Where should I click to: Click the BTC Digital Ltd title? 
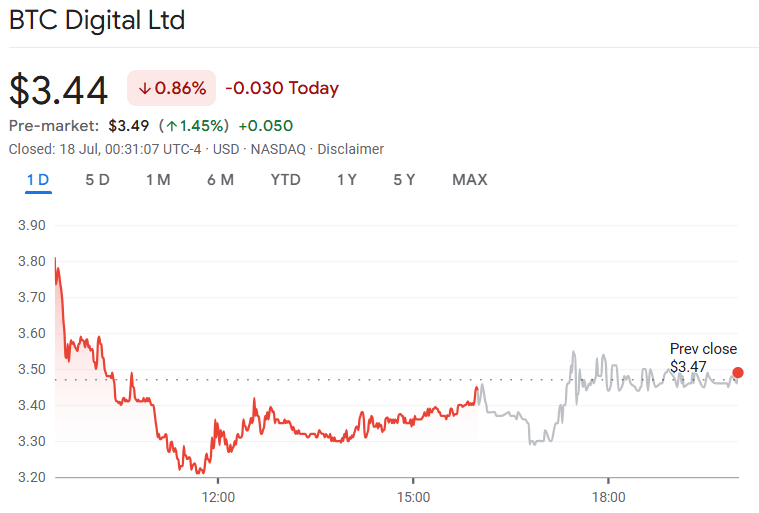tap(97, 20)
